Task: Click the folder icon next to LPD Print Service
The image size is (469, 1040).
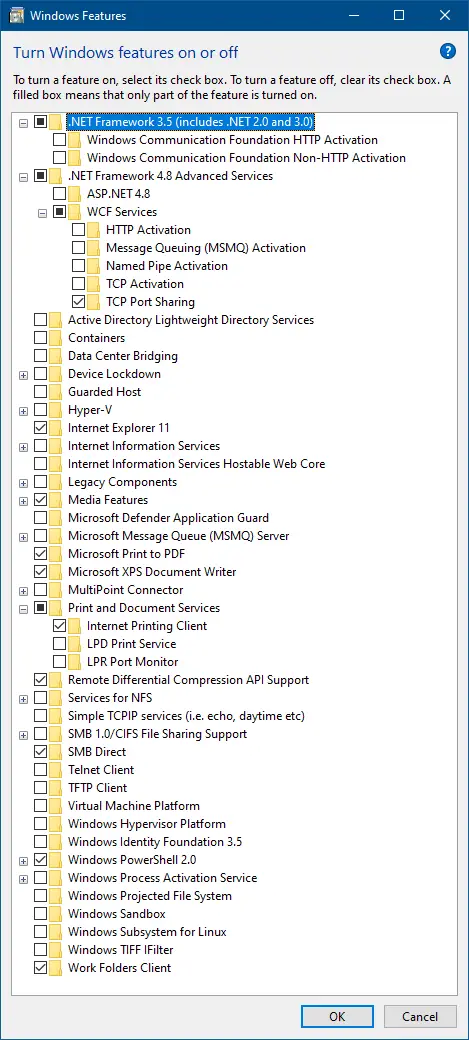Action: tap(75, 644)
